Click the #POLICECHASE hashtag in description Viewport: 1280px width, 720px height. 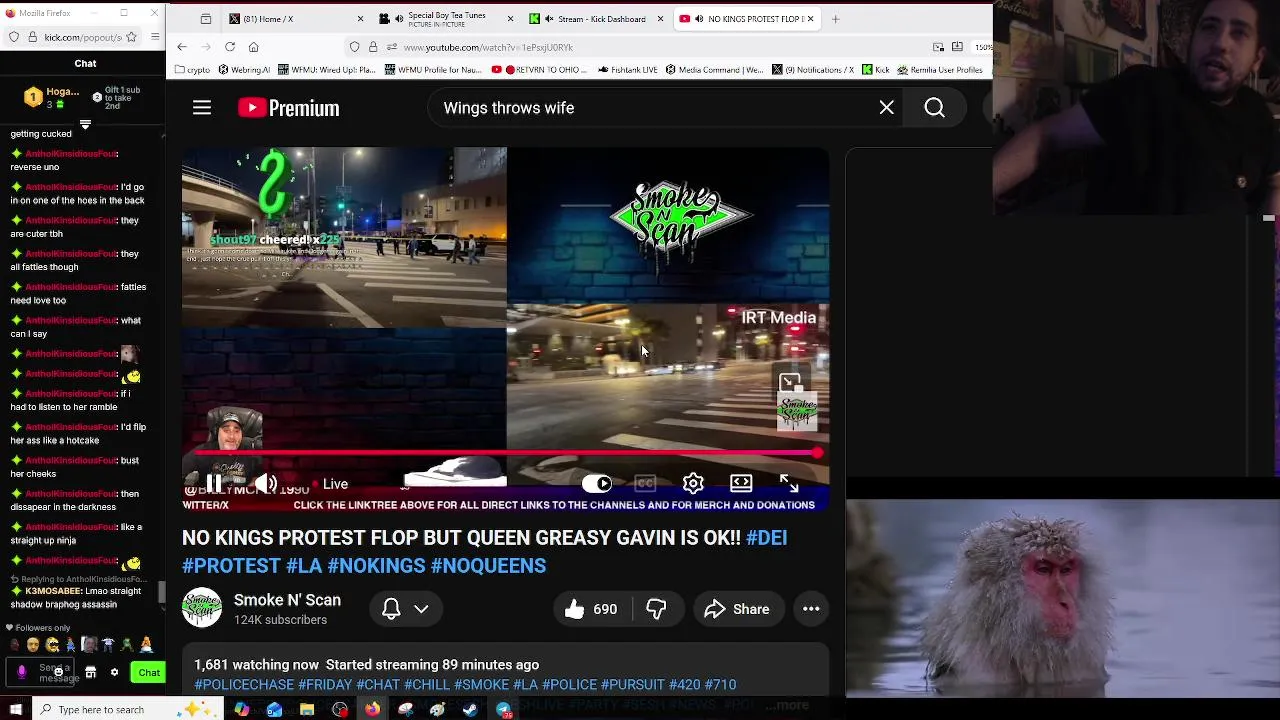(x=244, y=685)
